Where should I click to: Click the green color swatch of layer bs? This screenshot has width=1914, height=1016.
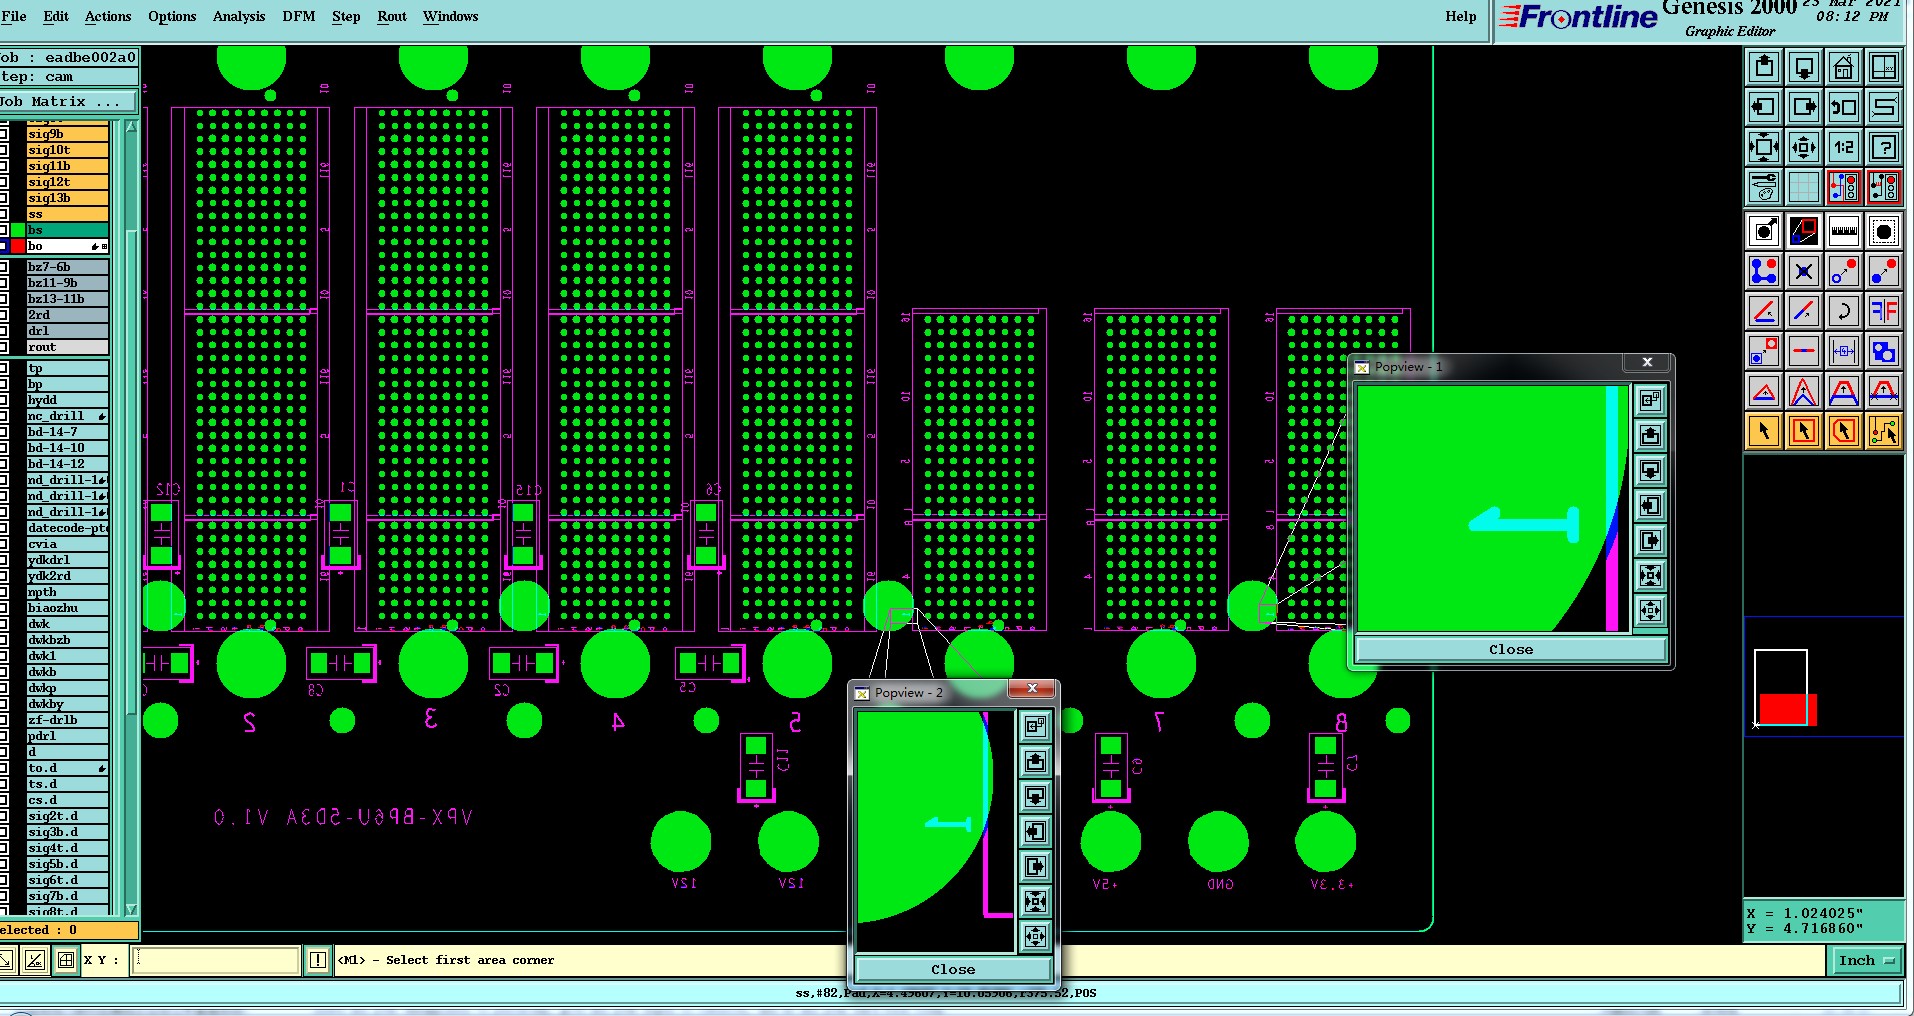click(17, 230)
